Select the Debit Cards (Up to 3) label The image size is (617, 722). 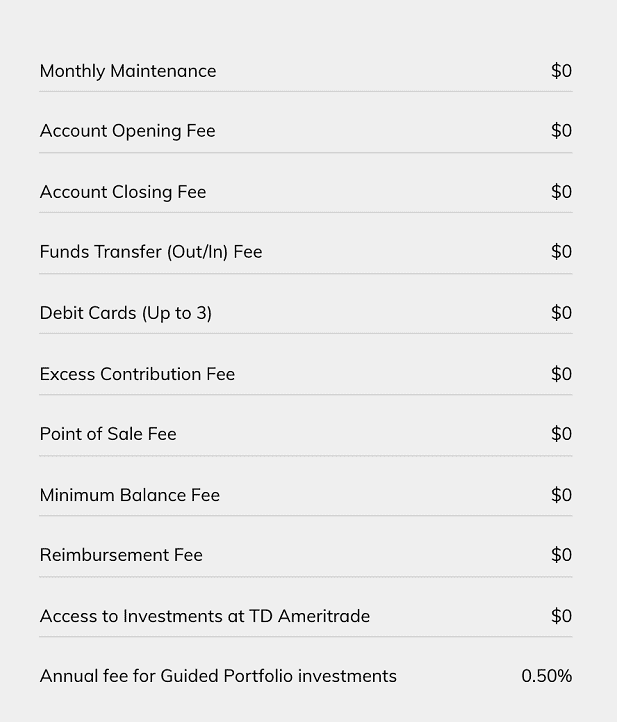click(x=126, y=313)
